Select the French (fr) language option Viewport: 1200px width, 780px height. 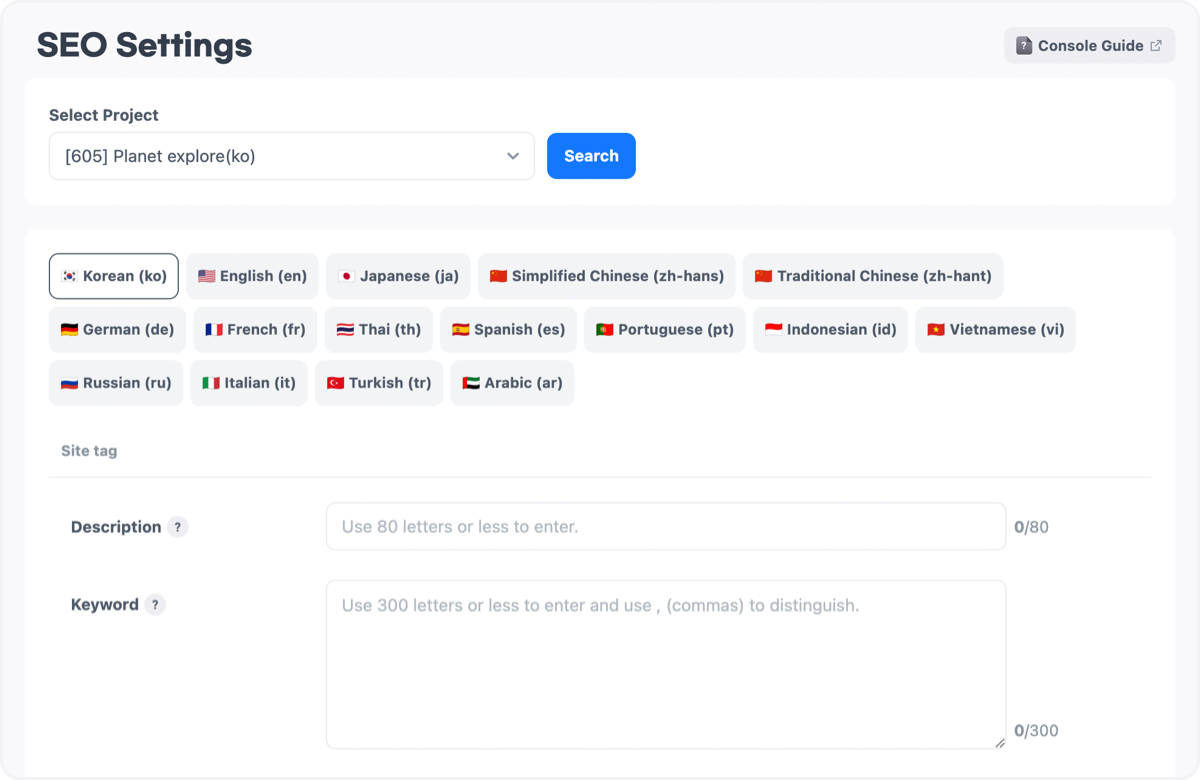pyautogui.click(x=255, y=329)
